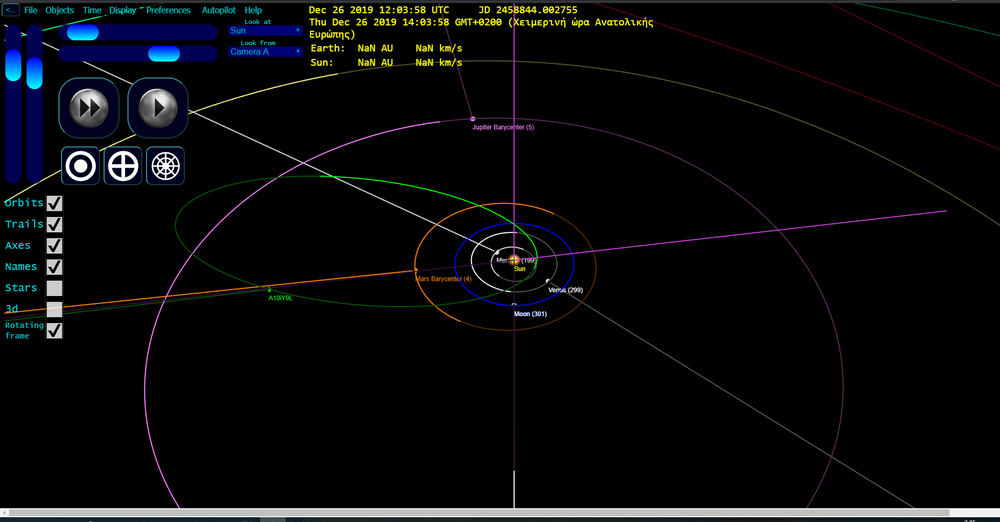
Task: Click the Jupiter Barycenter (5) label
Action: 503,128
